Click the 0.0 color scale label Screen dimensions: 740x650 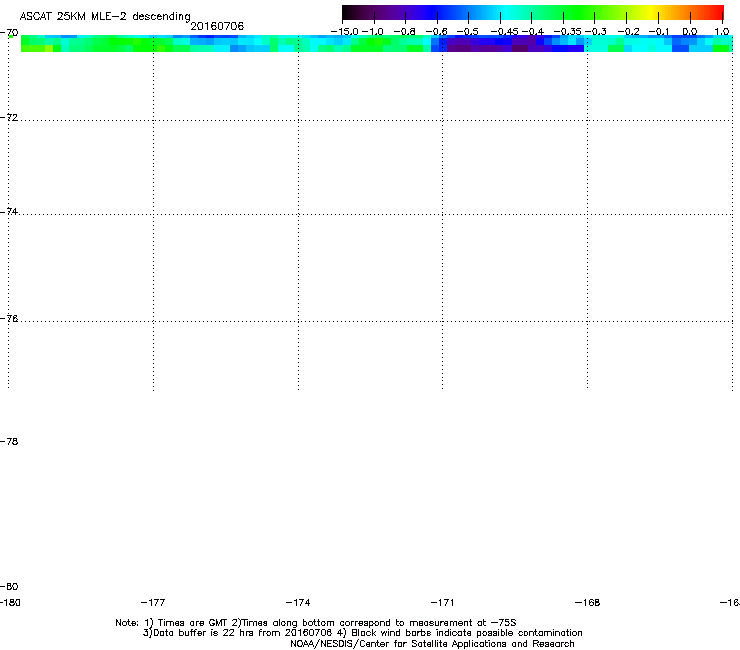(x=690, y=32)
